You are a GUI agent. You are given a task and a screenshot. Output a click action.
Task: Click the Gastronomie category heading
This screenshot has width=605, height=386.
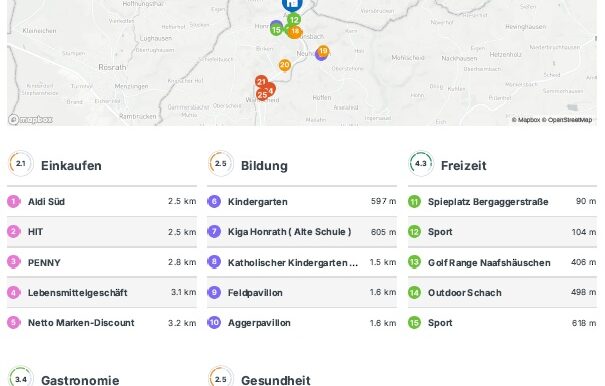click(x=80, y=380)
